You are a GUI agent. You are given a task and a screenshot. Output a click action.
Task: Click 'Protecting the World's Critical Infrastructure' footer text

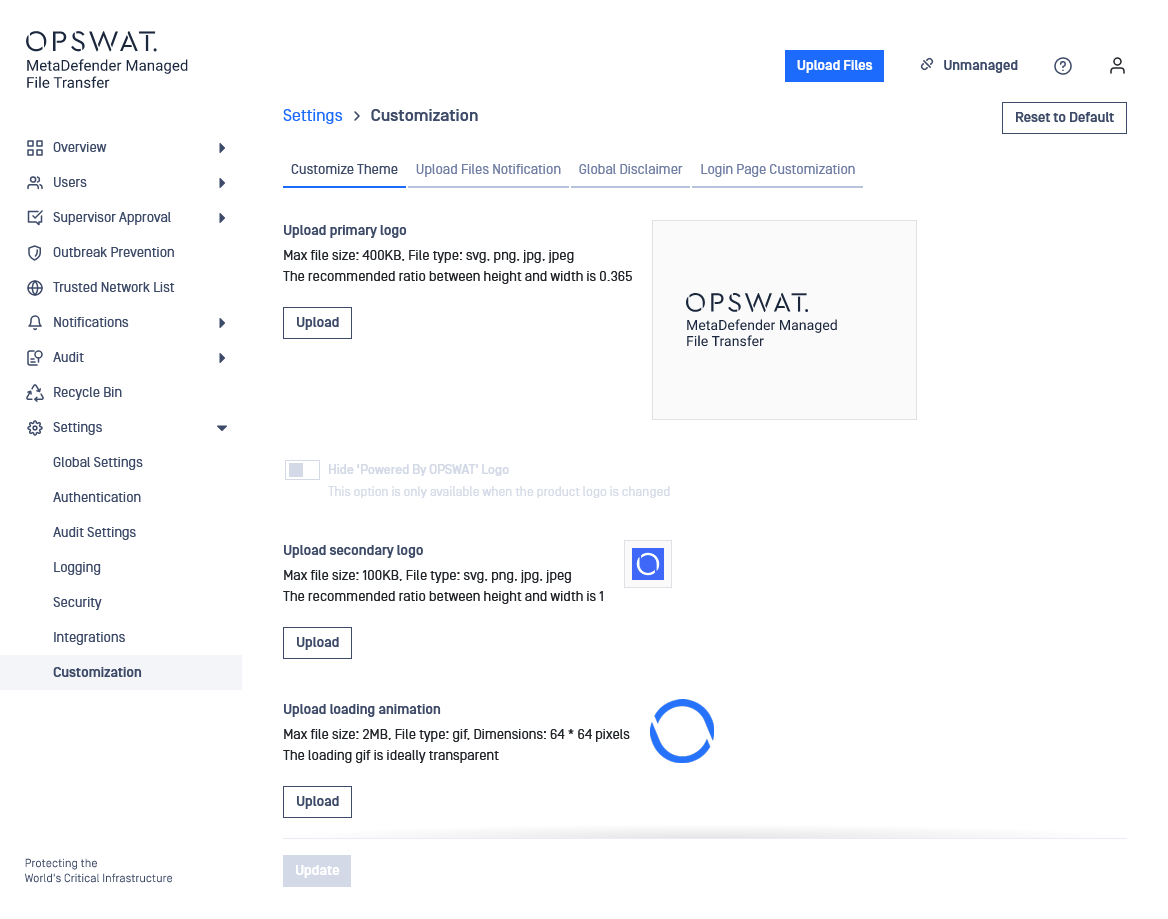98,871
